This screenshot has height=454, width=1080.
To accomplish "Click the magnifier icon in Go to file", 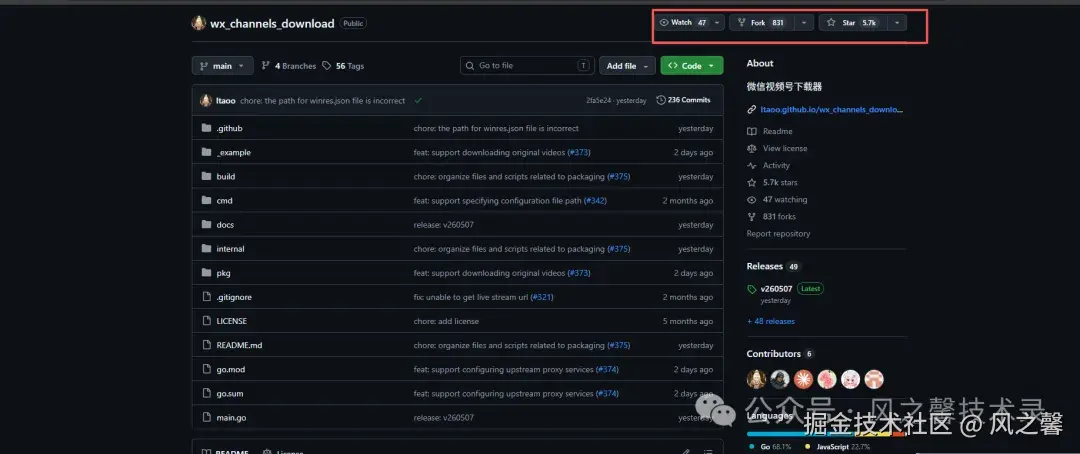I will (x=470, y=65).
